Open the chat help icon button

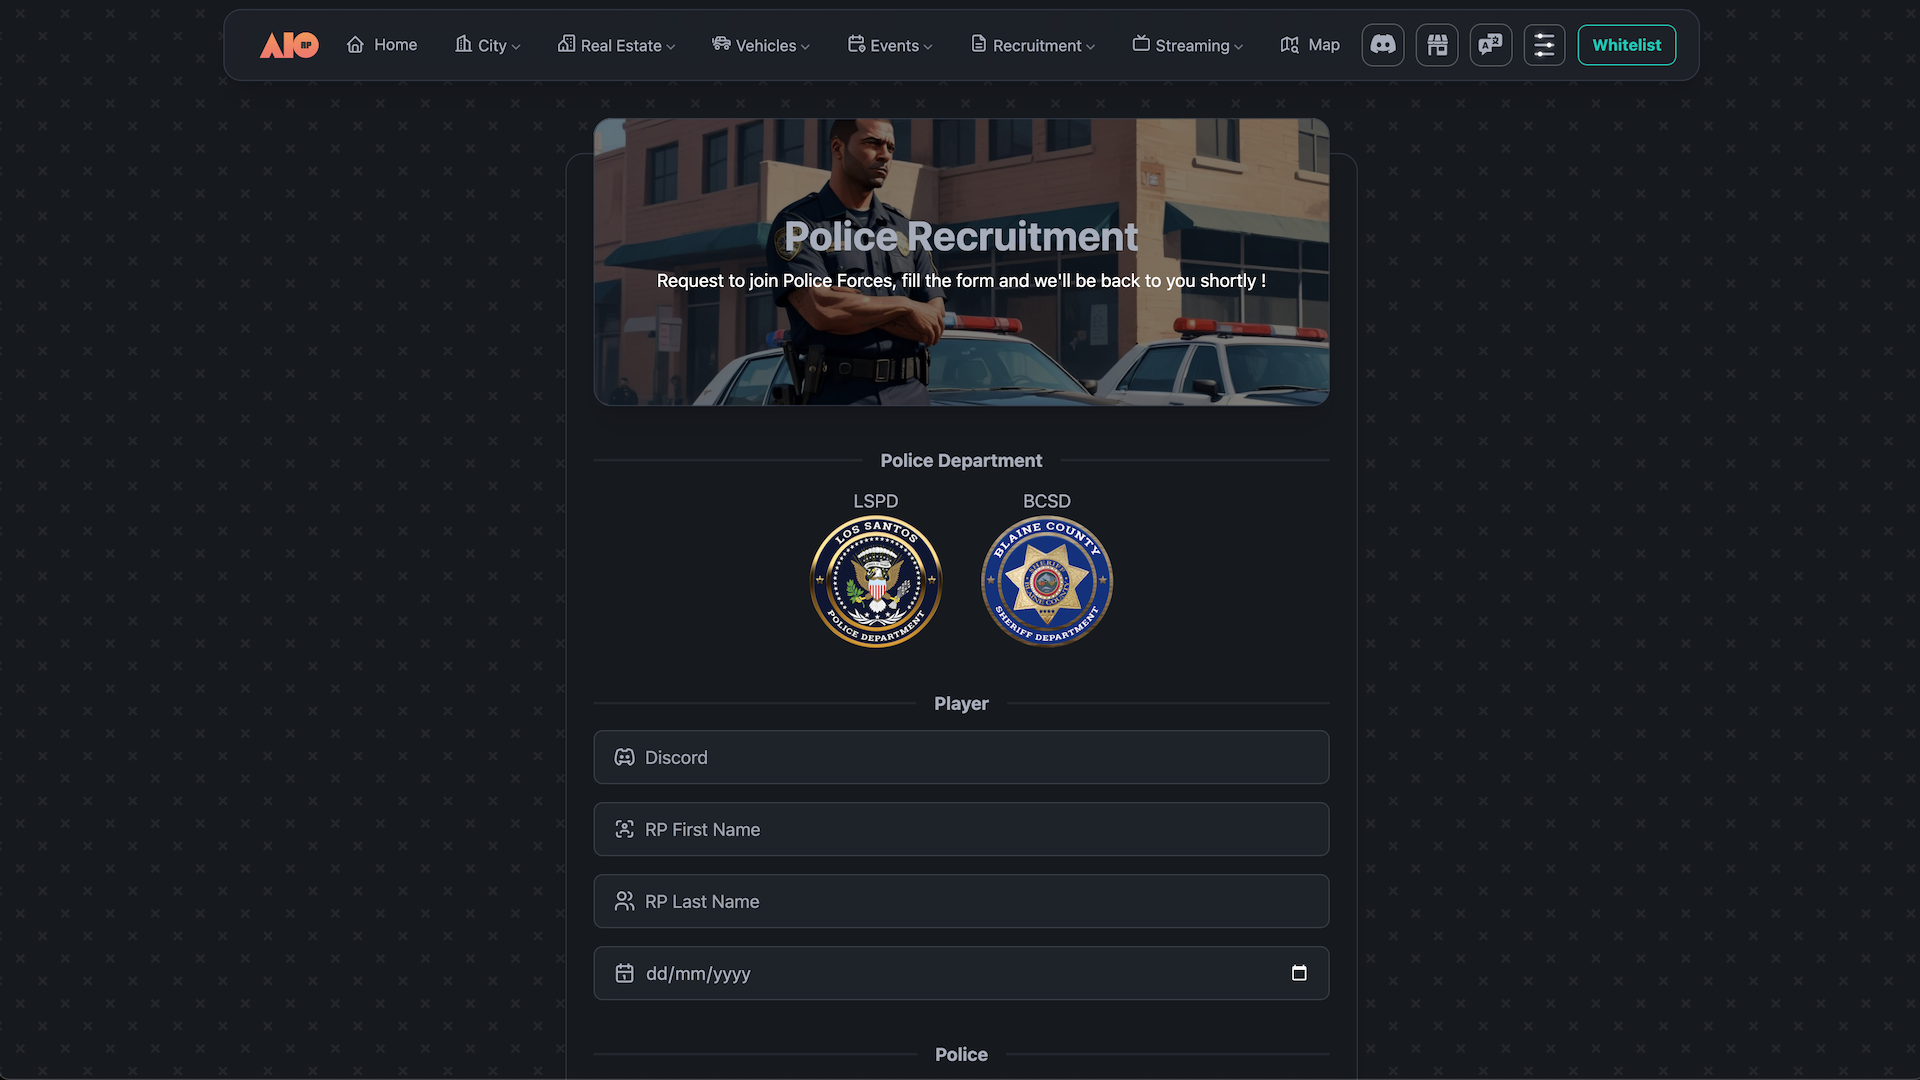1491,45
